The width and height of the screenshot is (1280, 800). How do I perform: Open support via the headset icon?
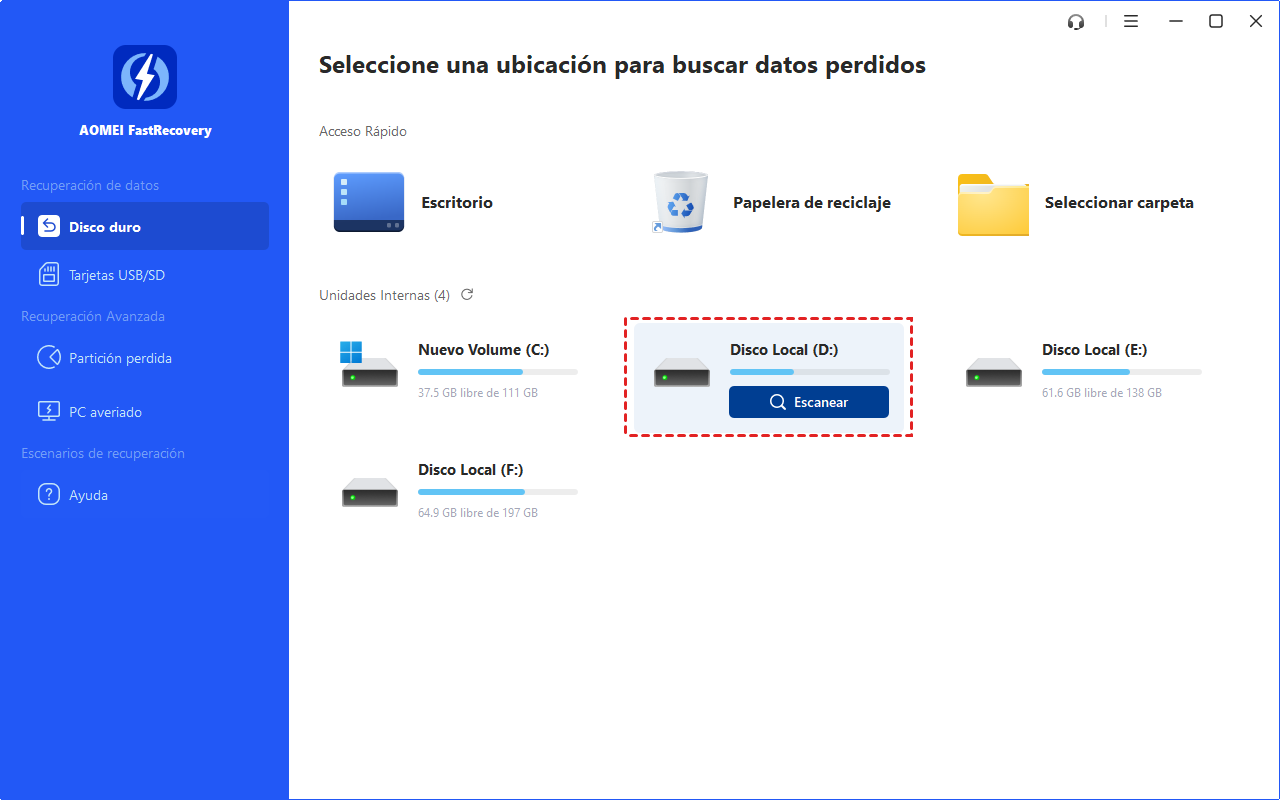1076,22
